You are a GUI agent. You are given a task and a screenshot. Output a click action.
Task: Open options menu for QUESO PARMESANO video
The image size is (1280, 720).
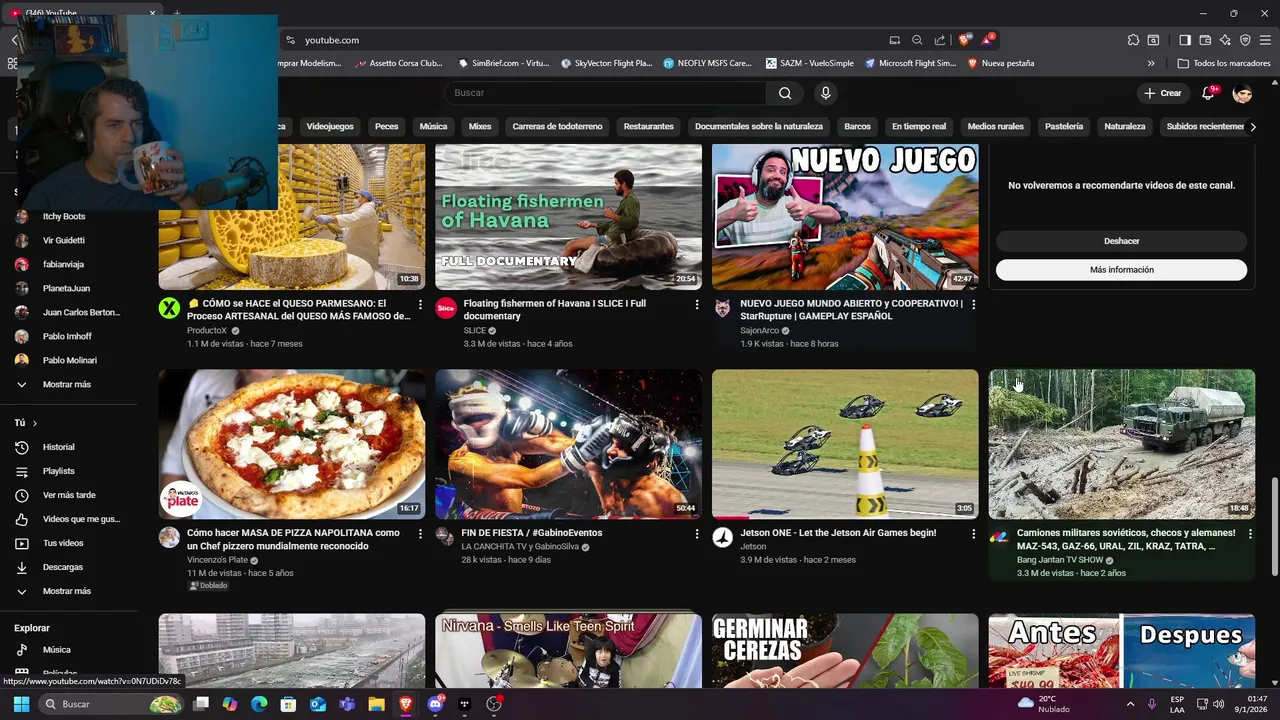pos(420,304)
